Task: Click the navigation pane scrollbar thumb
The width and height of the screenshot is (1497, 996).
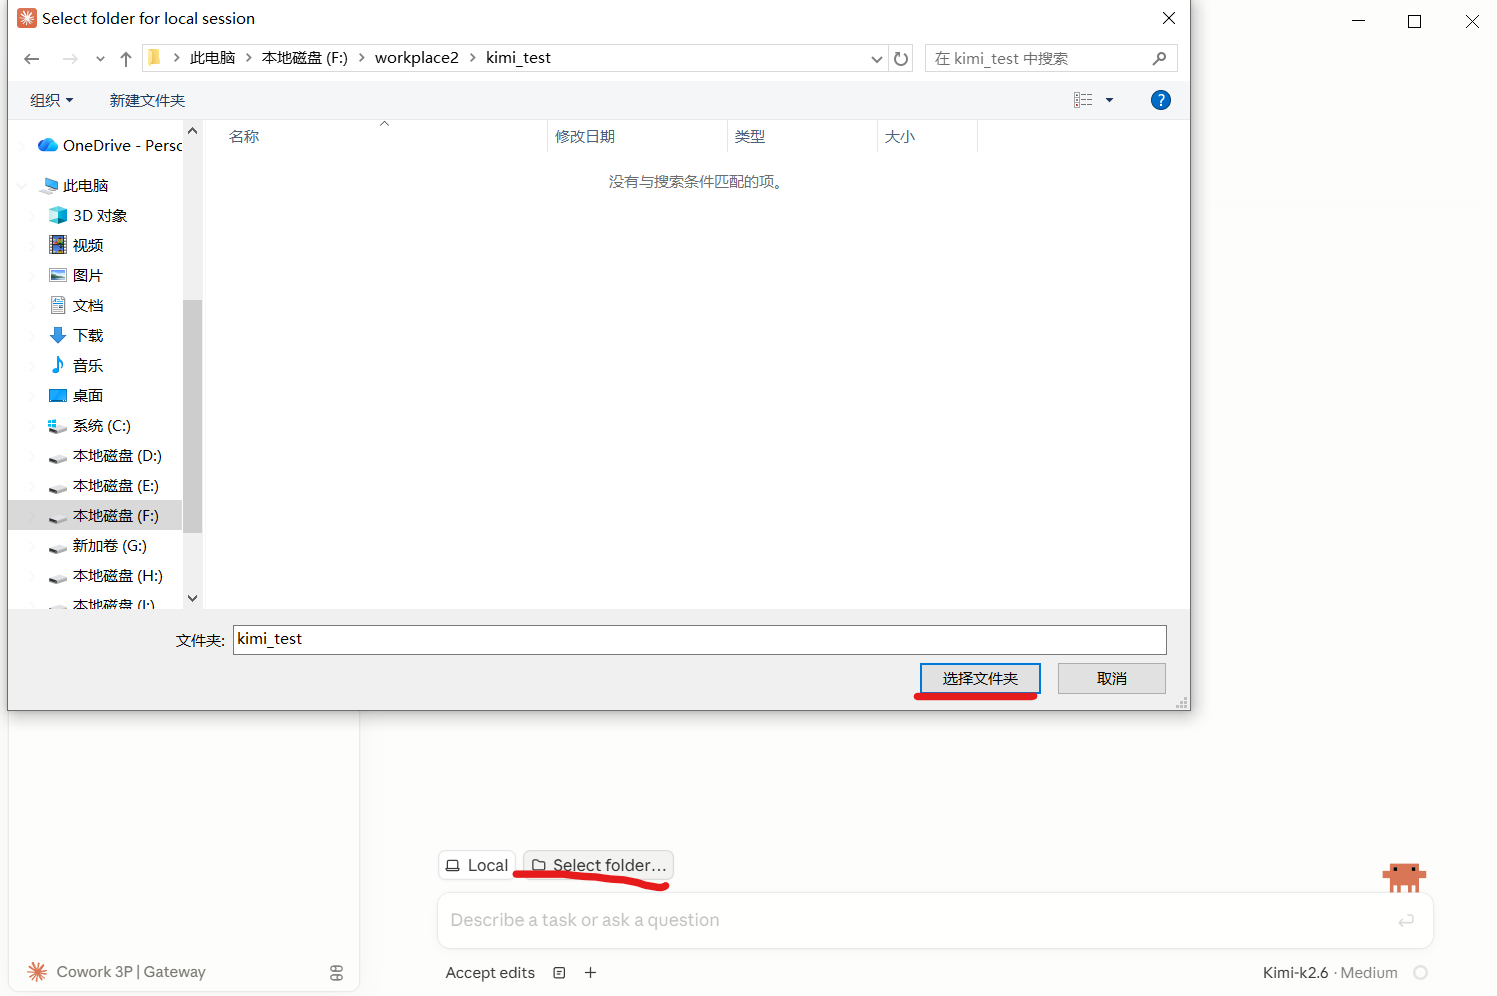Action: [x=193, y=416]
